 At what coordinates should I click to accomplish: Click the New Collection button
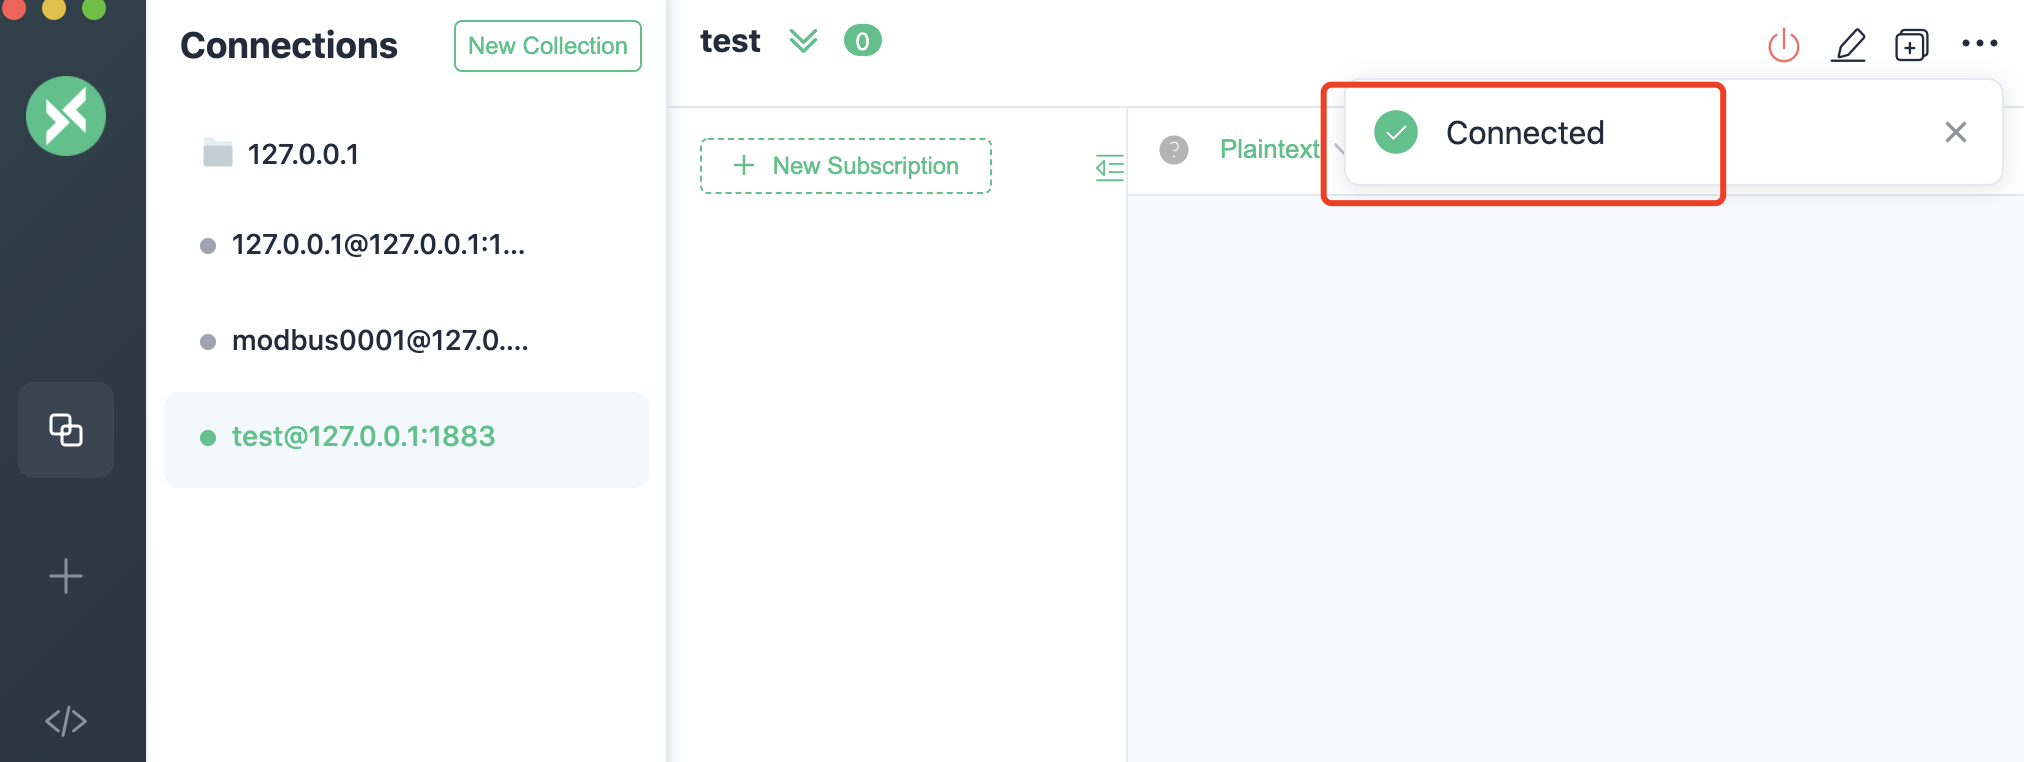point(547,46)
